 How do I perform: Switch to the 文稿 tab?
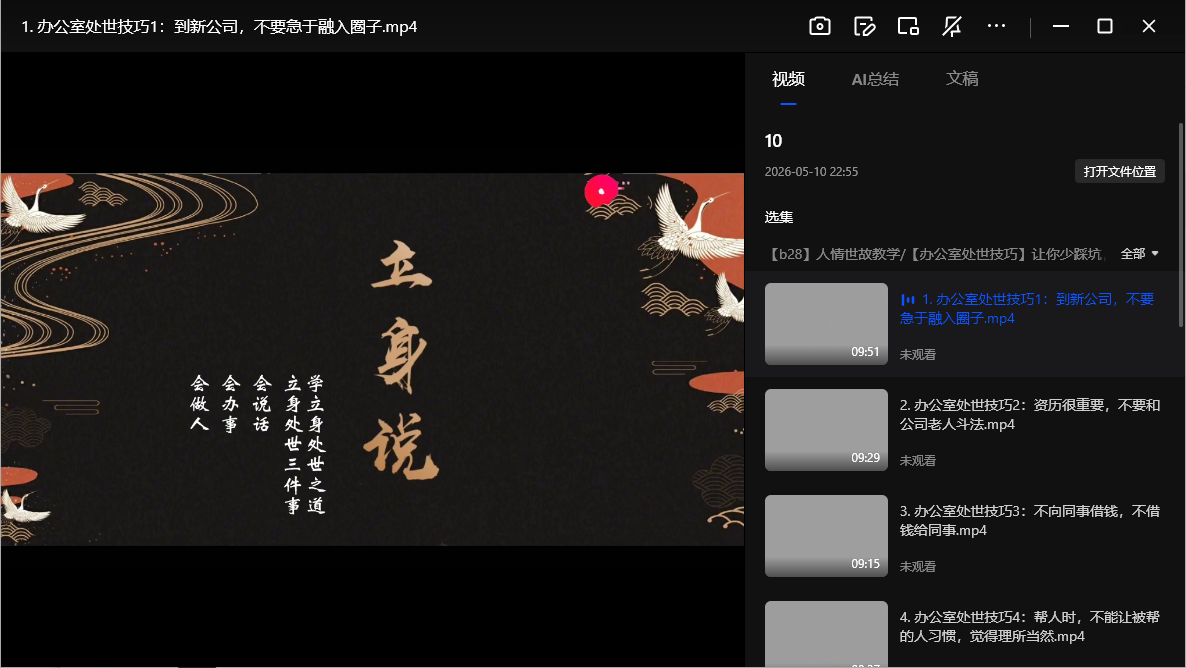click(x=962, y=79)
